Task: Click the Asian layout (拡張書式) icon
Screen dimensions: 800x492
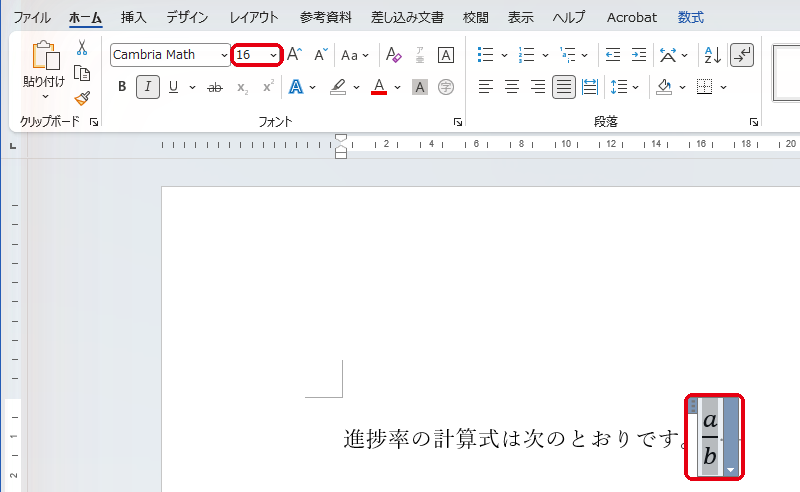Action: point(668,55)
